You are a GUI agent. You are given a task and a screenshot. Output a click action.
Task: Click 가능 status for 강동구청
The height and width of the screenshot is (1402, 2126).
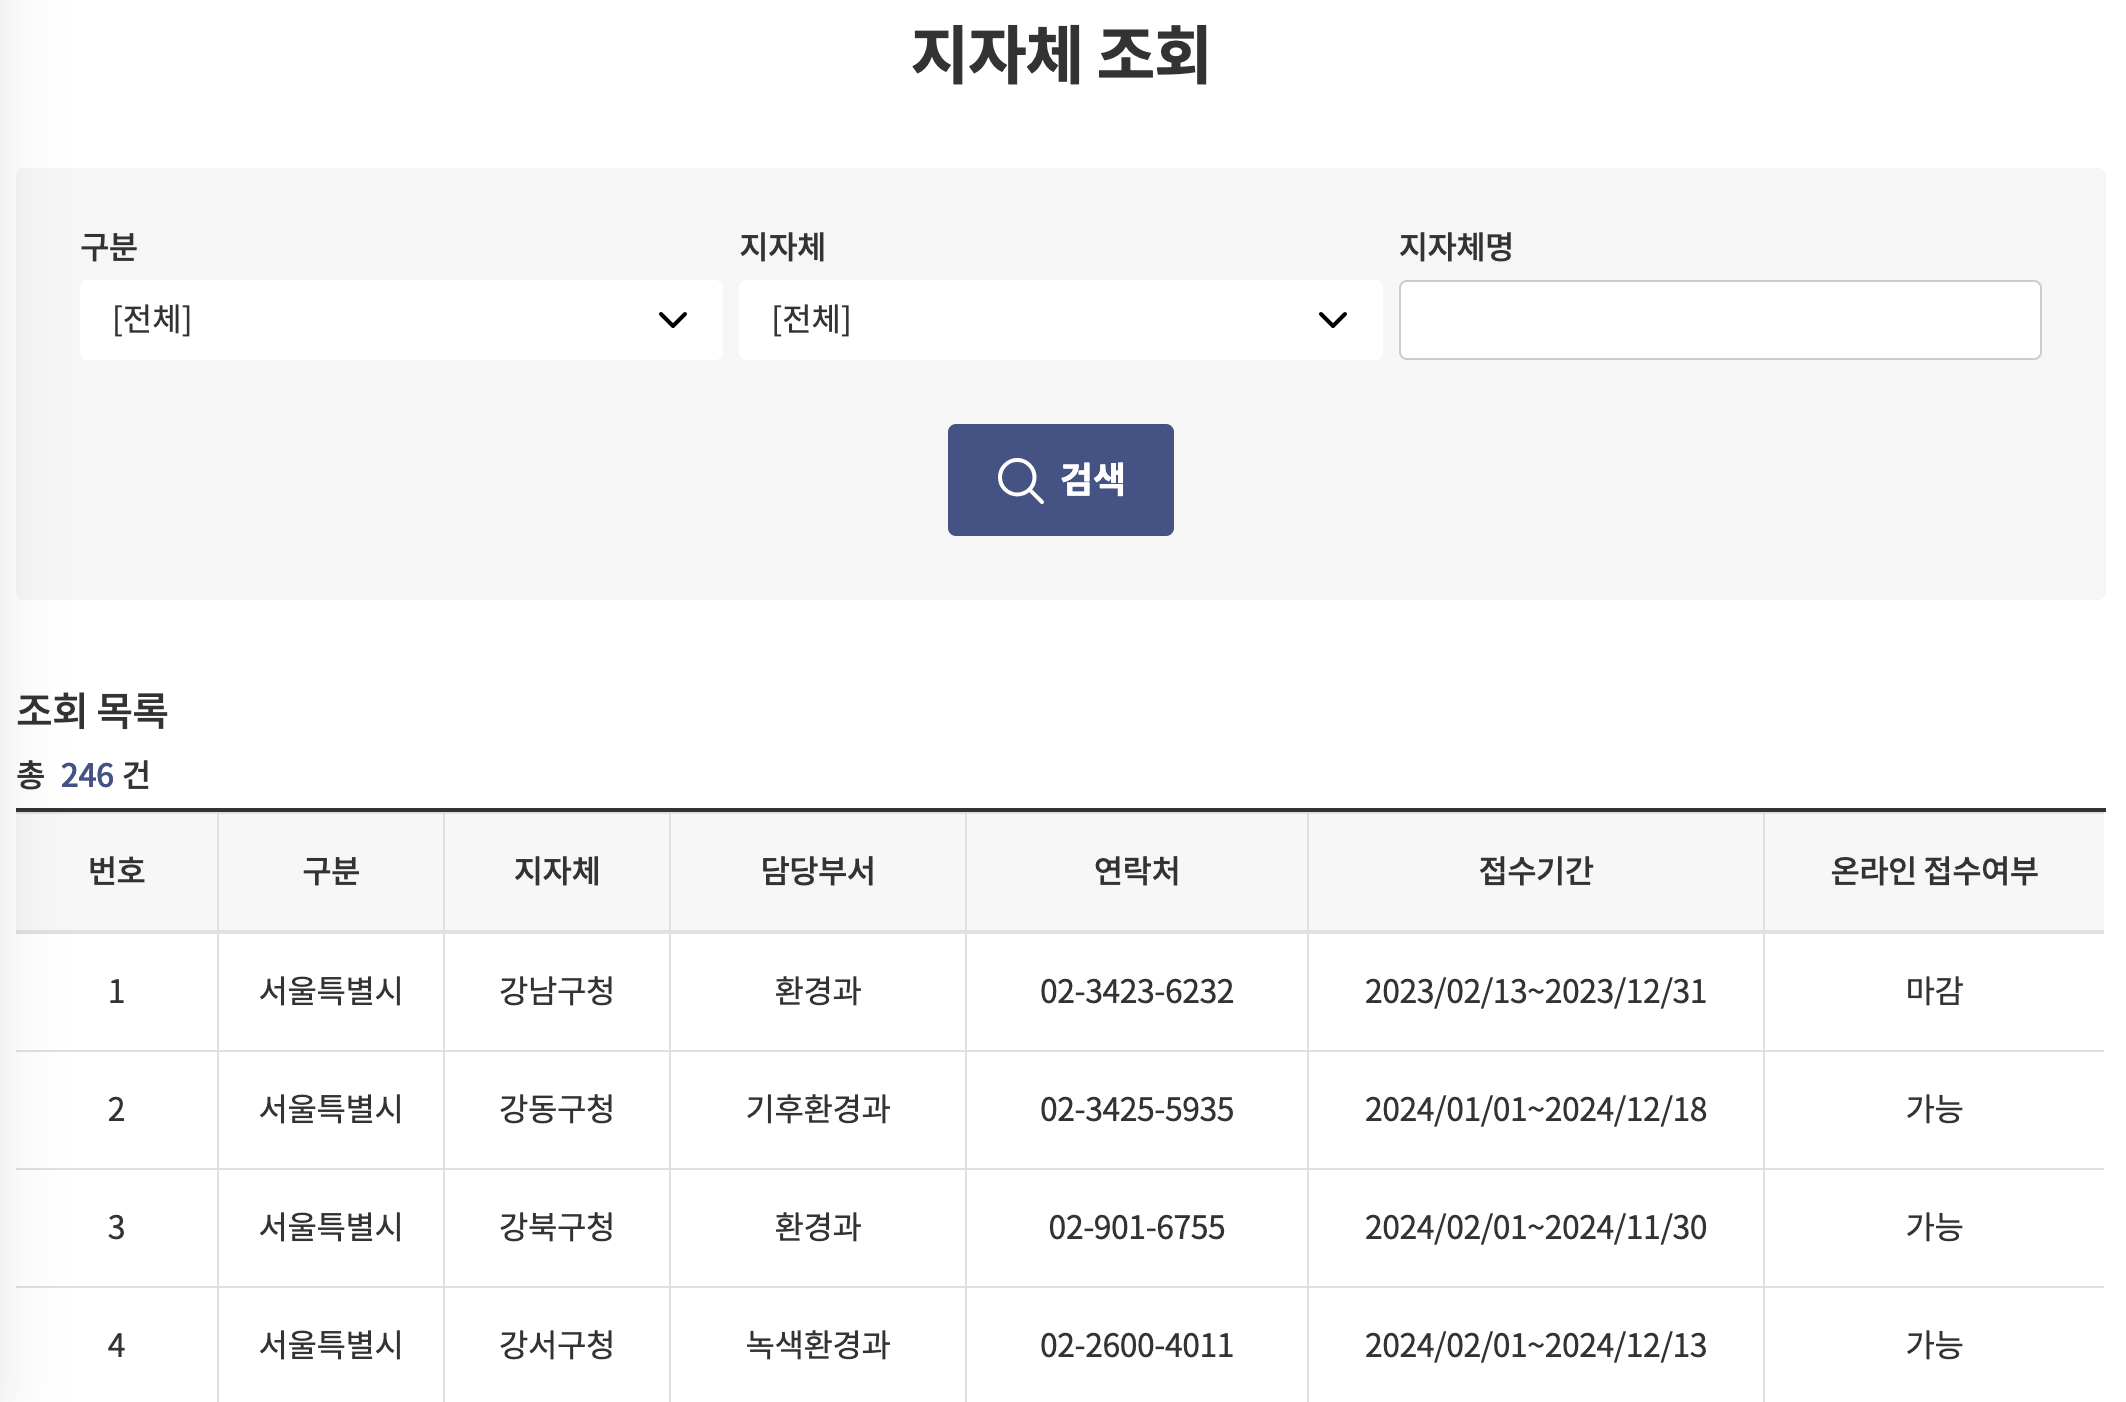1933,1109
